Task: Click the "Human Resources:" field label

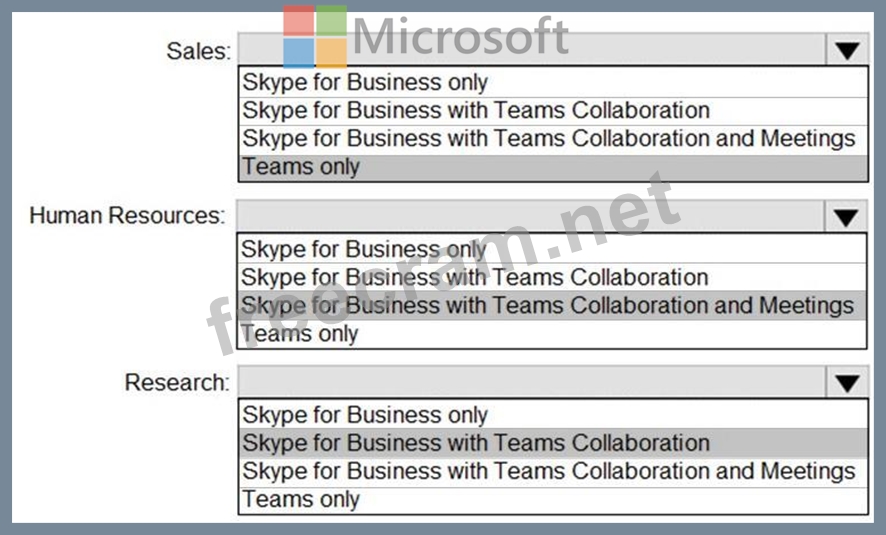Action: click(127, 216)
